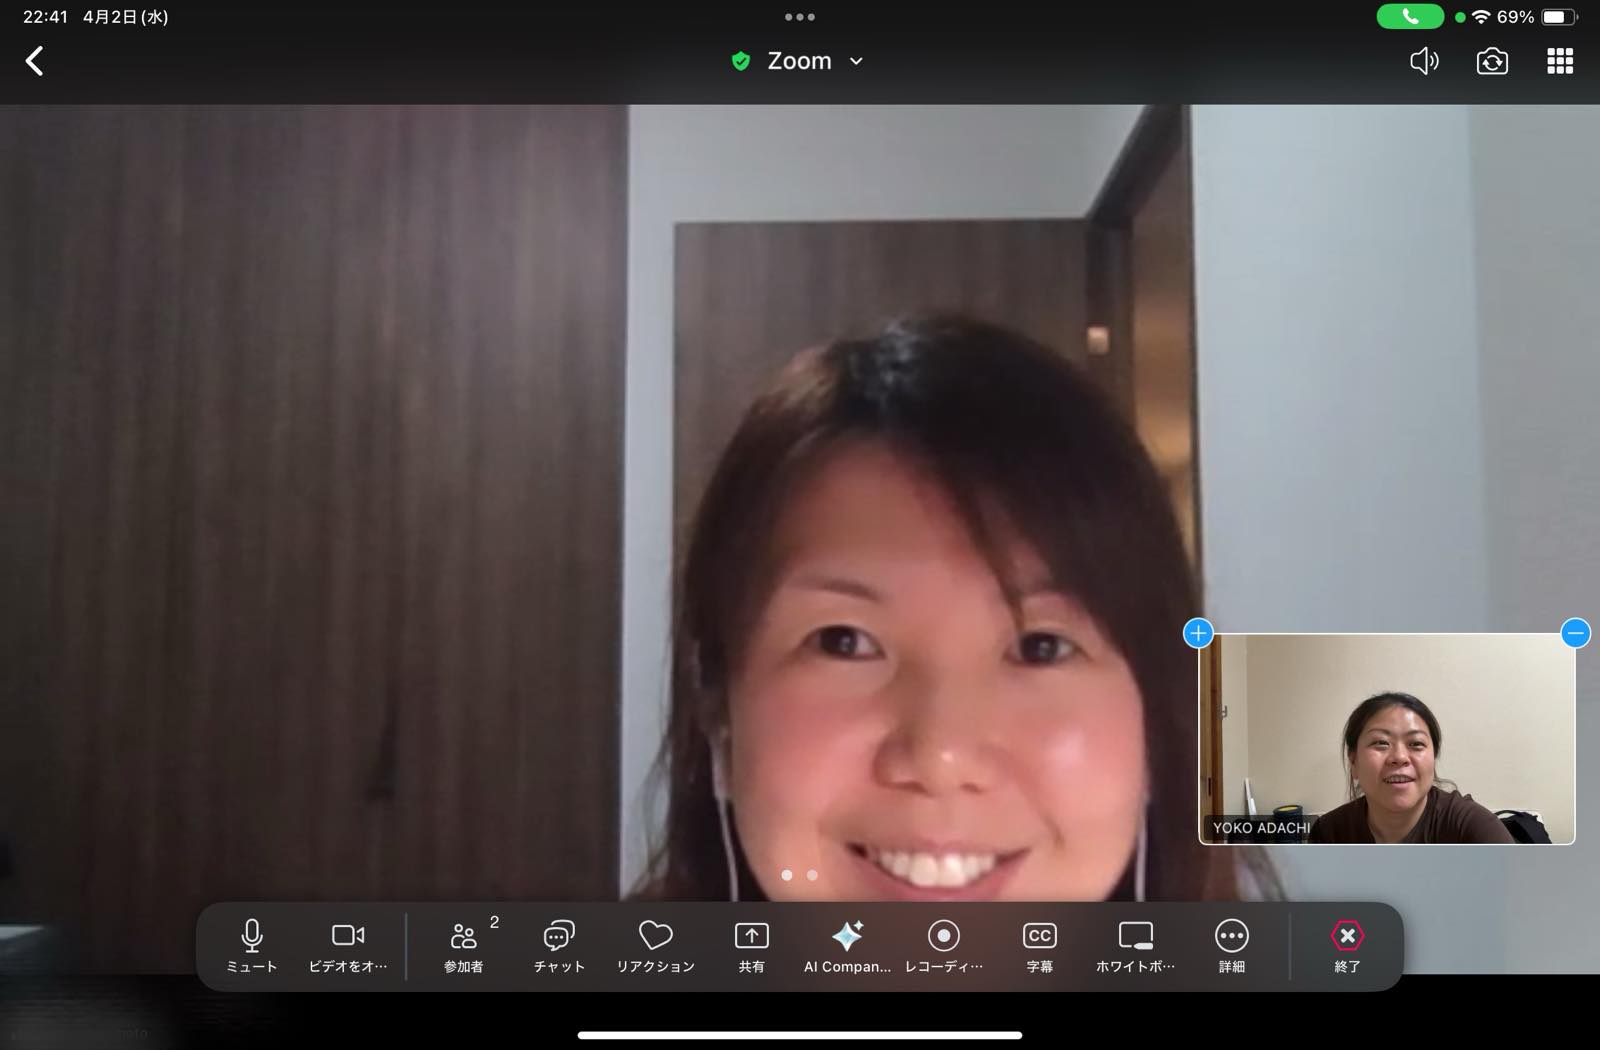1600x1050 pixels.
Task: Open the whiteboard
Action: [x=1135, y=945]
